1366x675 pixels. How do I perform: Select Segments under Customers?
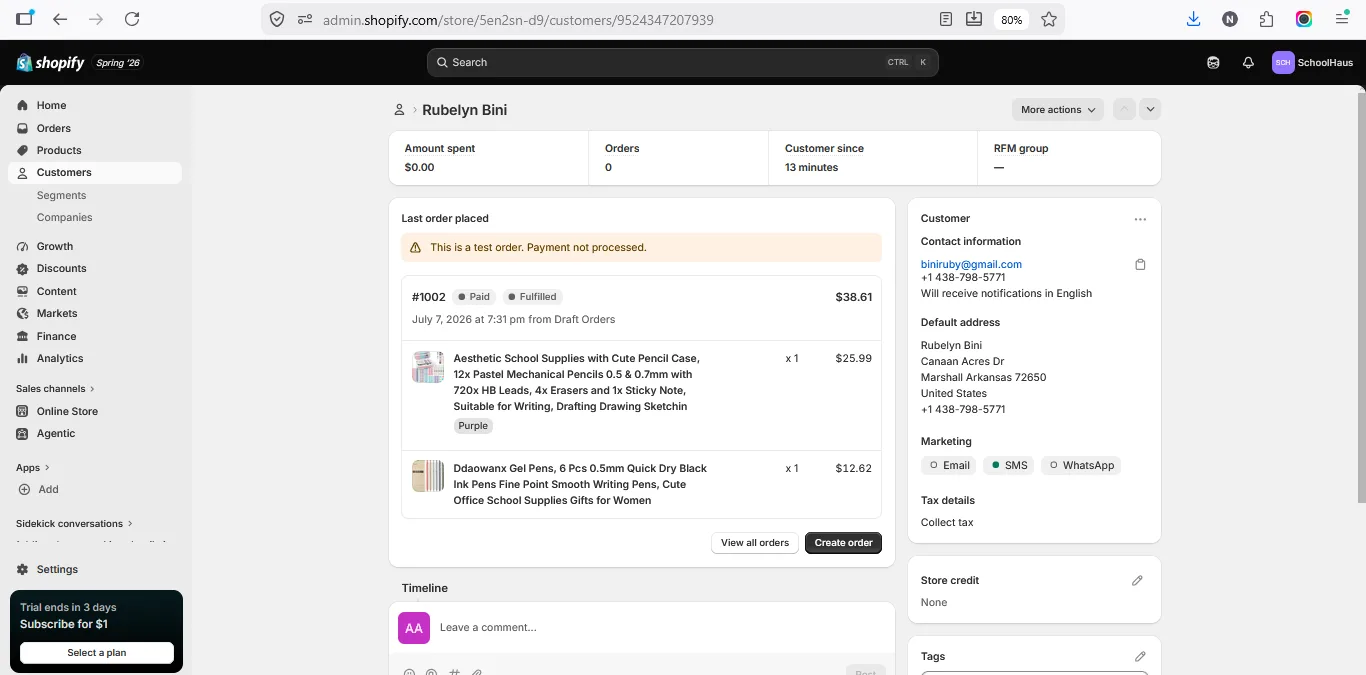coord(61,195)
